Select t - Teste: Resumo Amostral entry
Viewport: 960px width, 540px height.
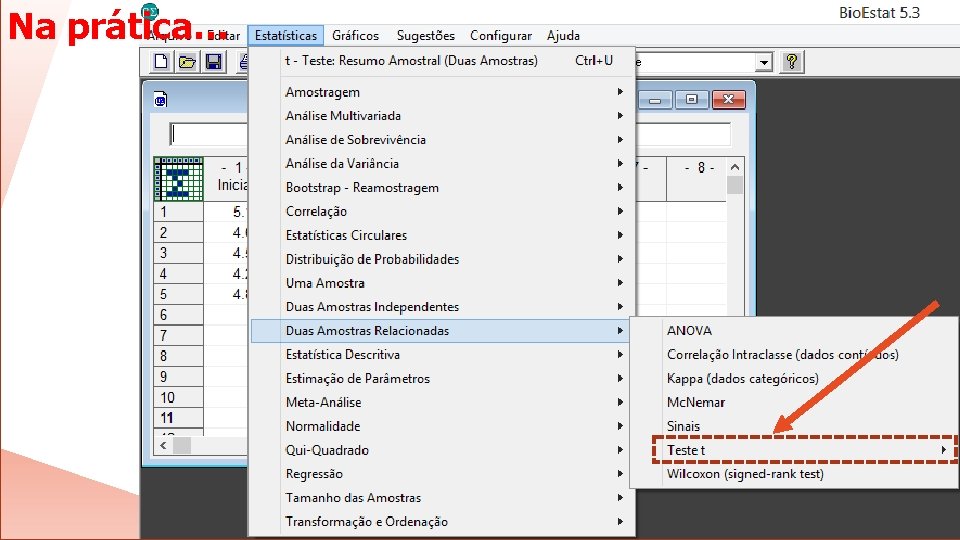click(443, 61)
